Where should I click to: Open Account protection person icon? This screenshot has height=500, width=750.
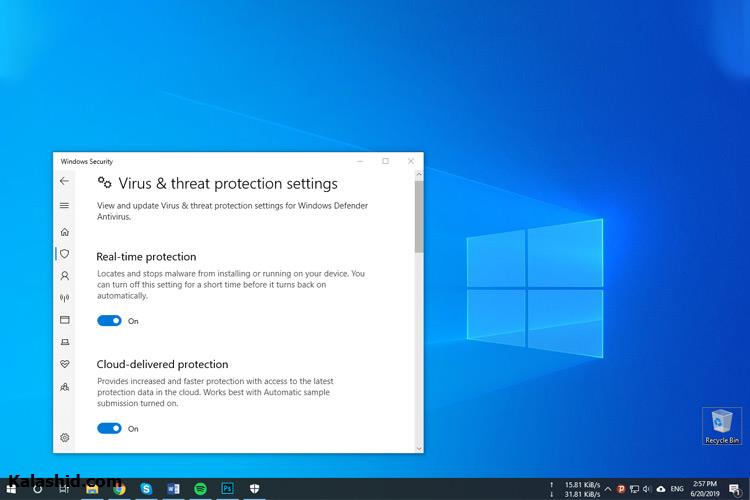(x=65, y=276)
